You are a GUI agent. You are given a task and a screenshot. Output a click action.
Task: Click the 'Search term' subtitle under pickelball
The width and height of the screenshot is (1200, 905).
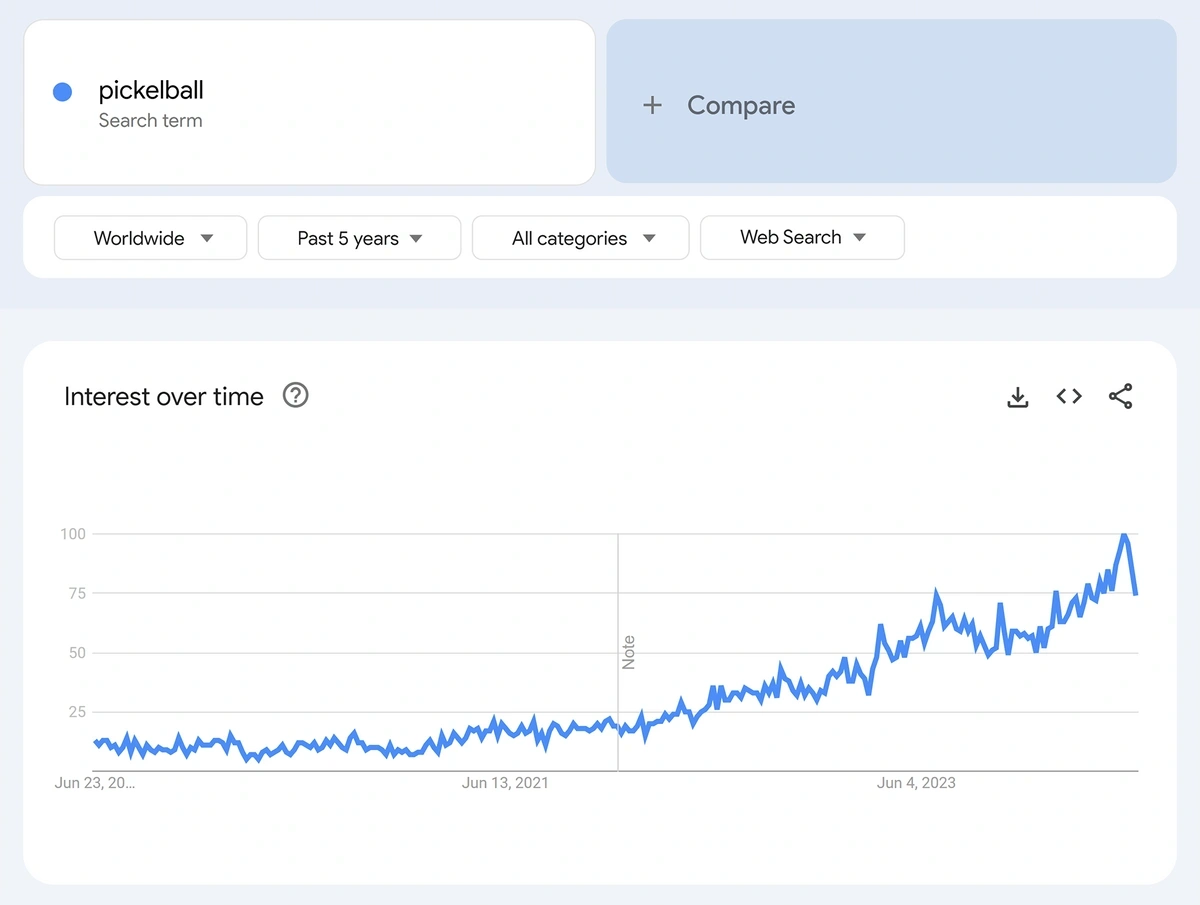pyautogui.click(x=150, y=121)
